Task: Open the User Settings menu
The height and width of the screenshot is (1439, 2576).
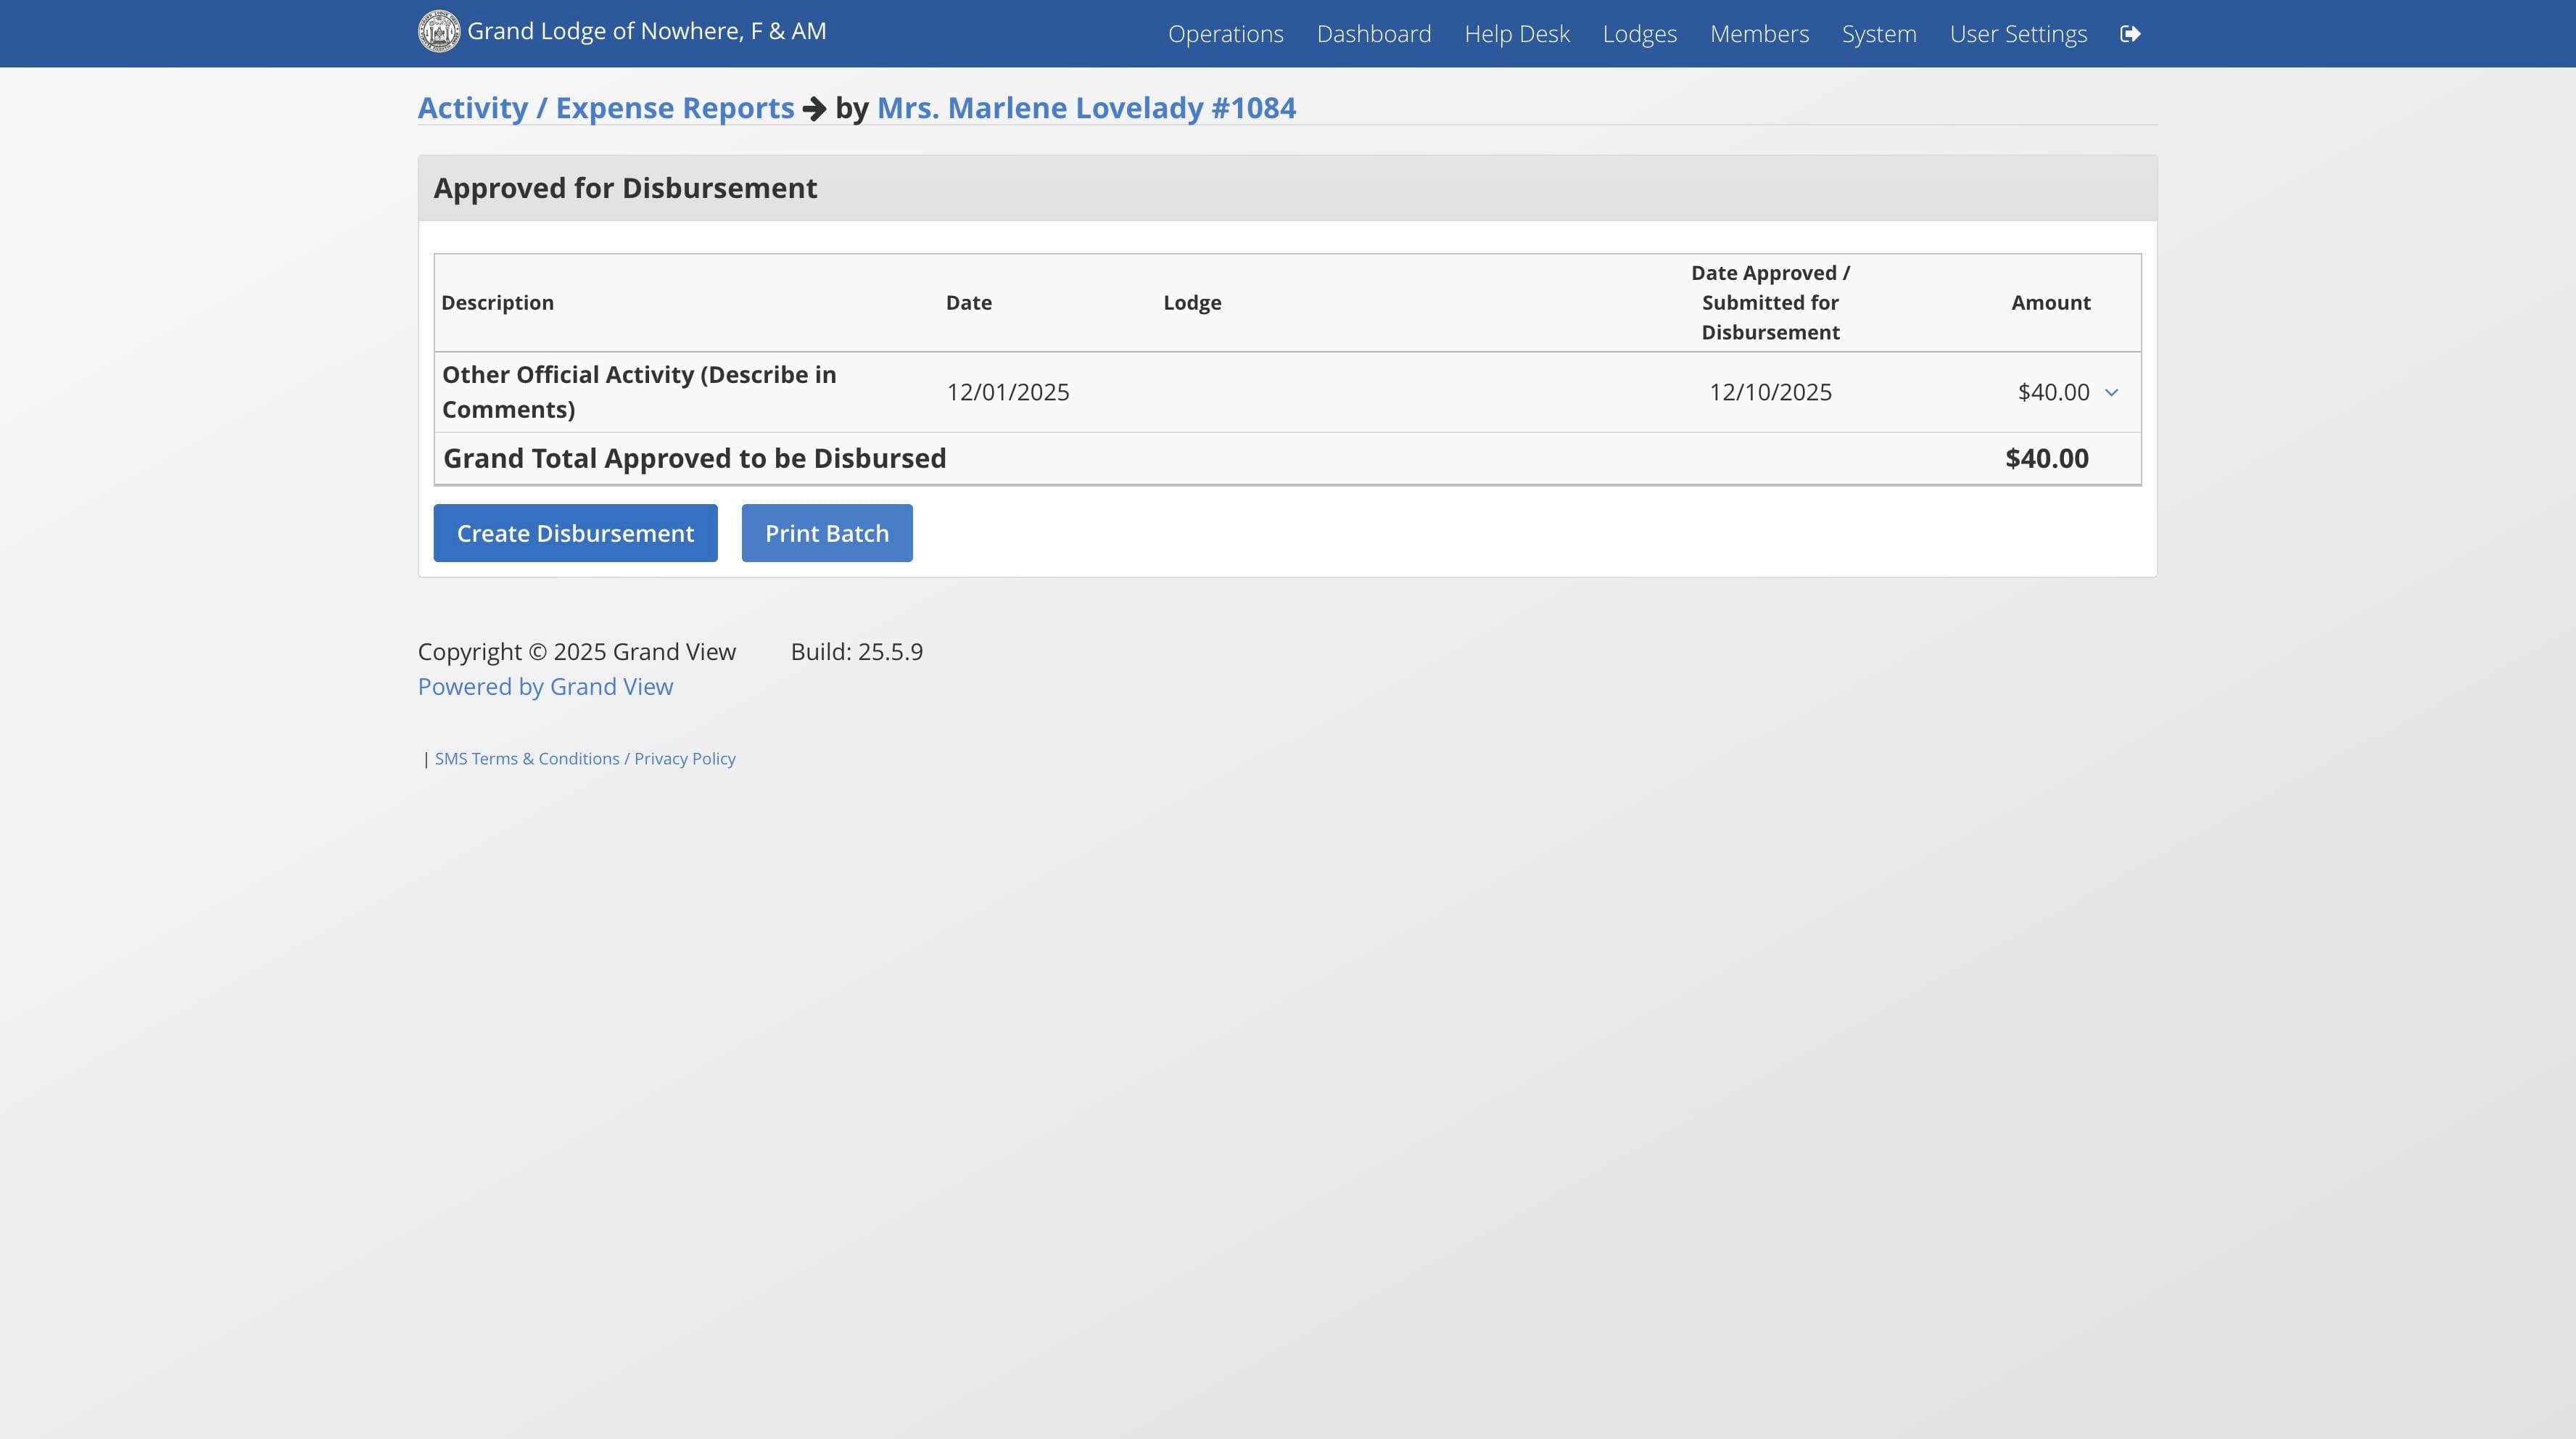Action: (x=2018, y=34)
